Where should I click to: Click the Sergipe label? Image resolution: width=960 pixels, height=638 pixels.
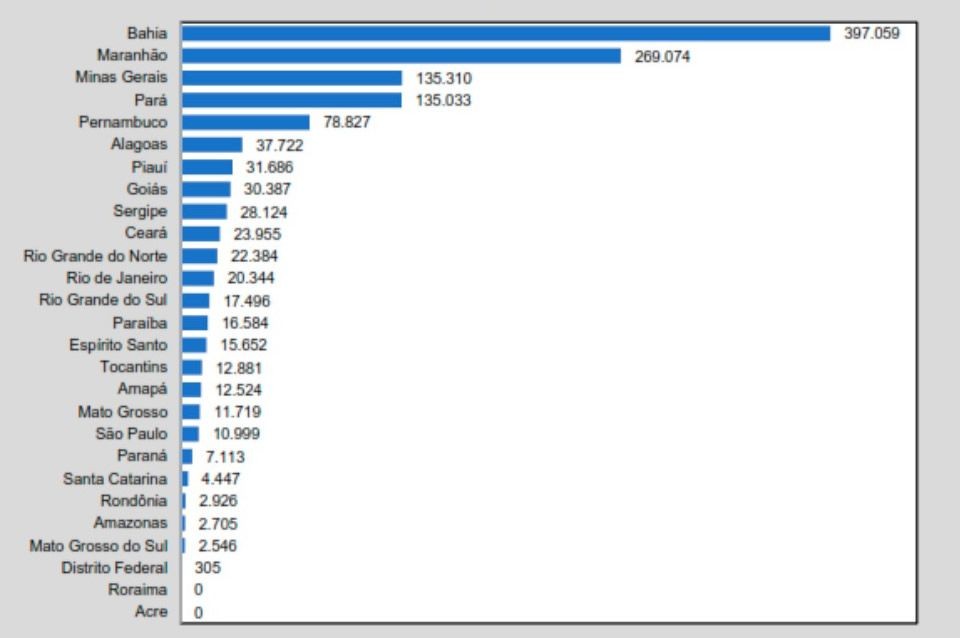tap(140, 211)
